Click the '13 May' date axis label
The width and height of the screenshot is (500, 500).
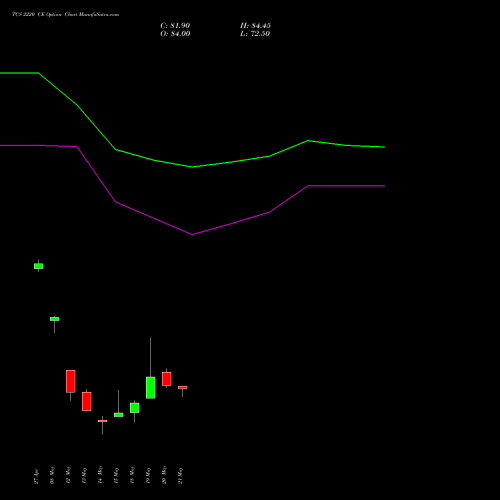coord(85,476)
